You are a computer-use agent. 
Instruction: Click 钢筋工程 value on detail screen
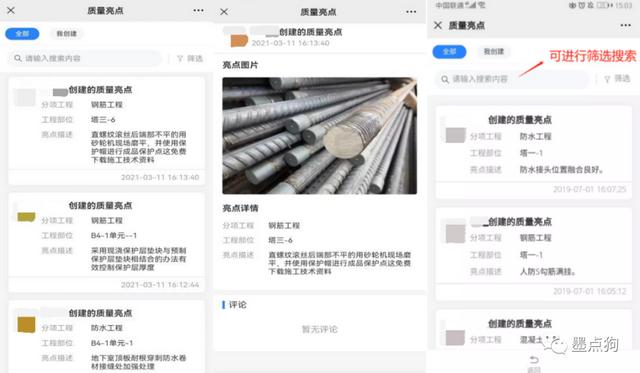[284, 225]
